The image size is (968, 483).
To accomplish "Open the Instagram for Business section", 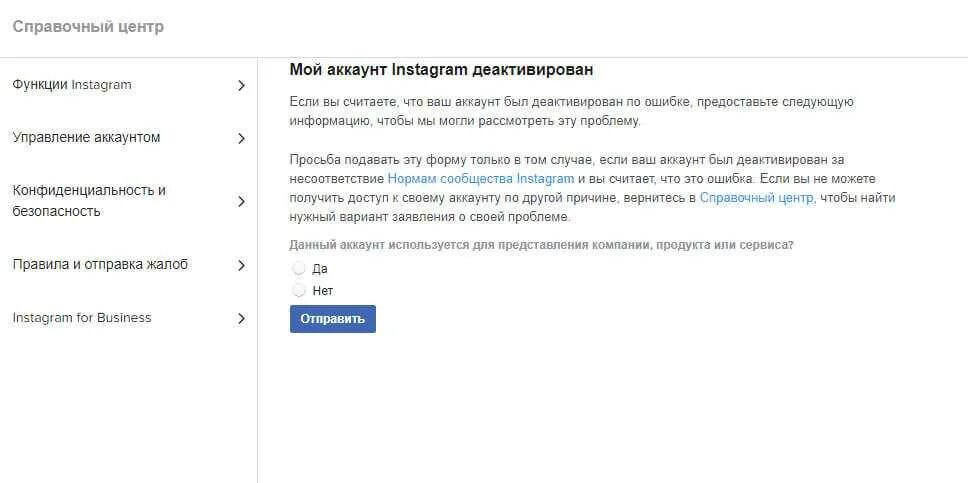I will click(x=81, y=318).
